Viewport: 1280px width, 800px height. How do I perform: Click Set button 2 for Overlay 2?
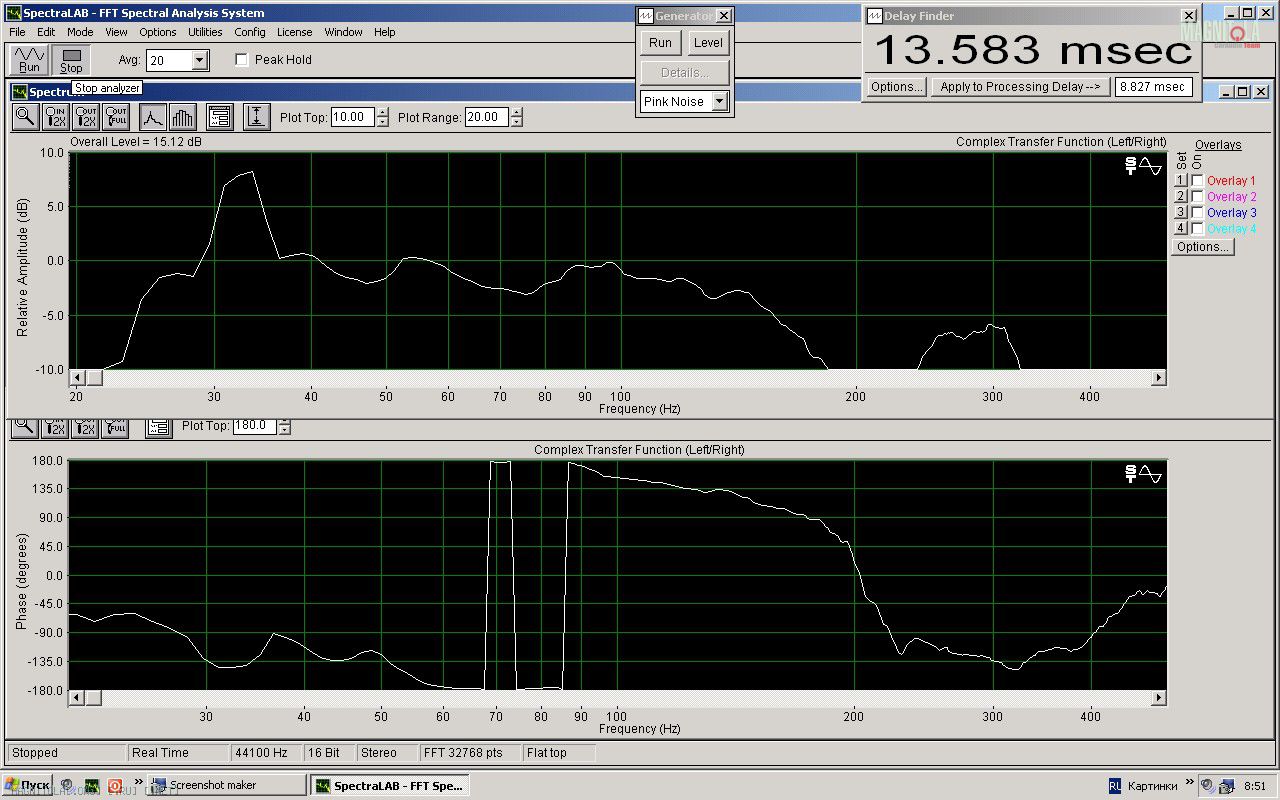[x=1181, y=197]
